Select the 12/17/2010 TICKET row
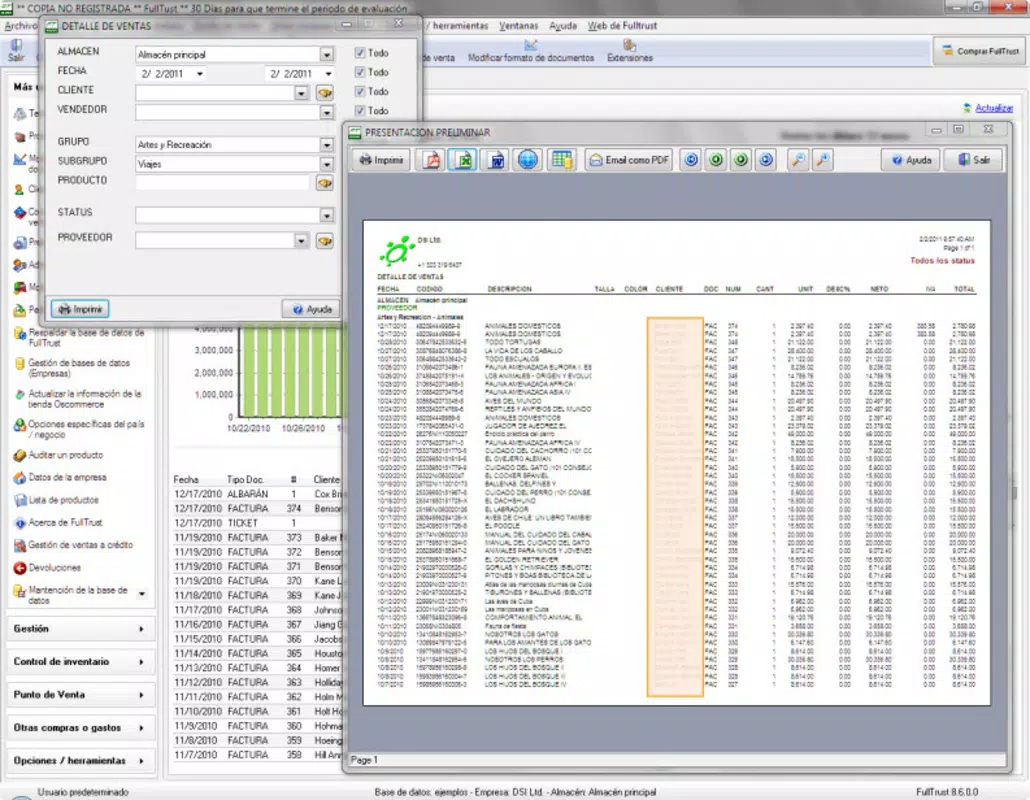This screenshot has width=1030, height=800. click(x=257, y=523)
